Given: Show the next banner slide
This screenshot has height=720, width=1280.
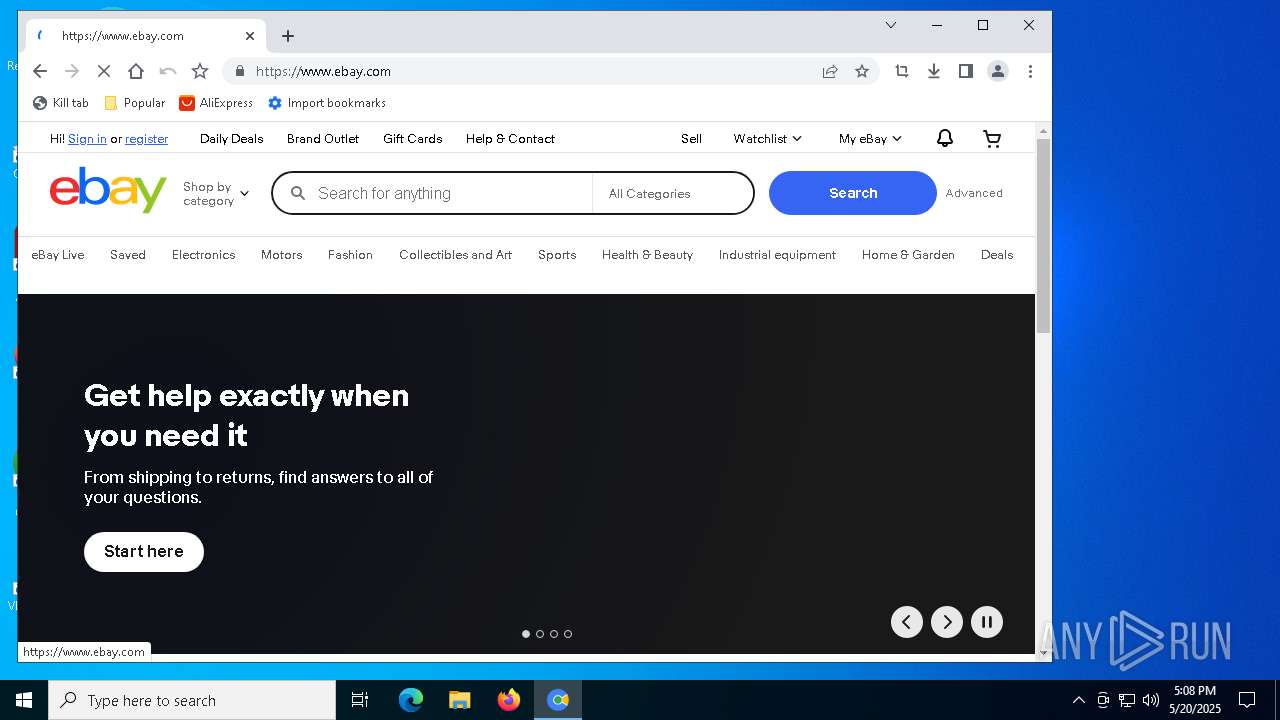Looking at the screenshot, I should coord(947,622).
